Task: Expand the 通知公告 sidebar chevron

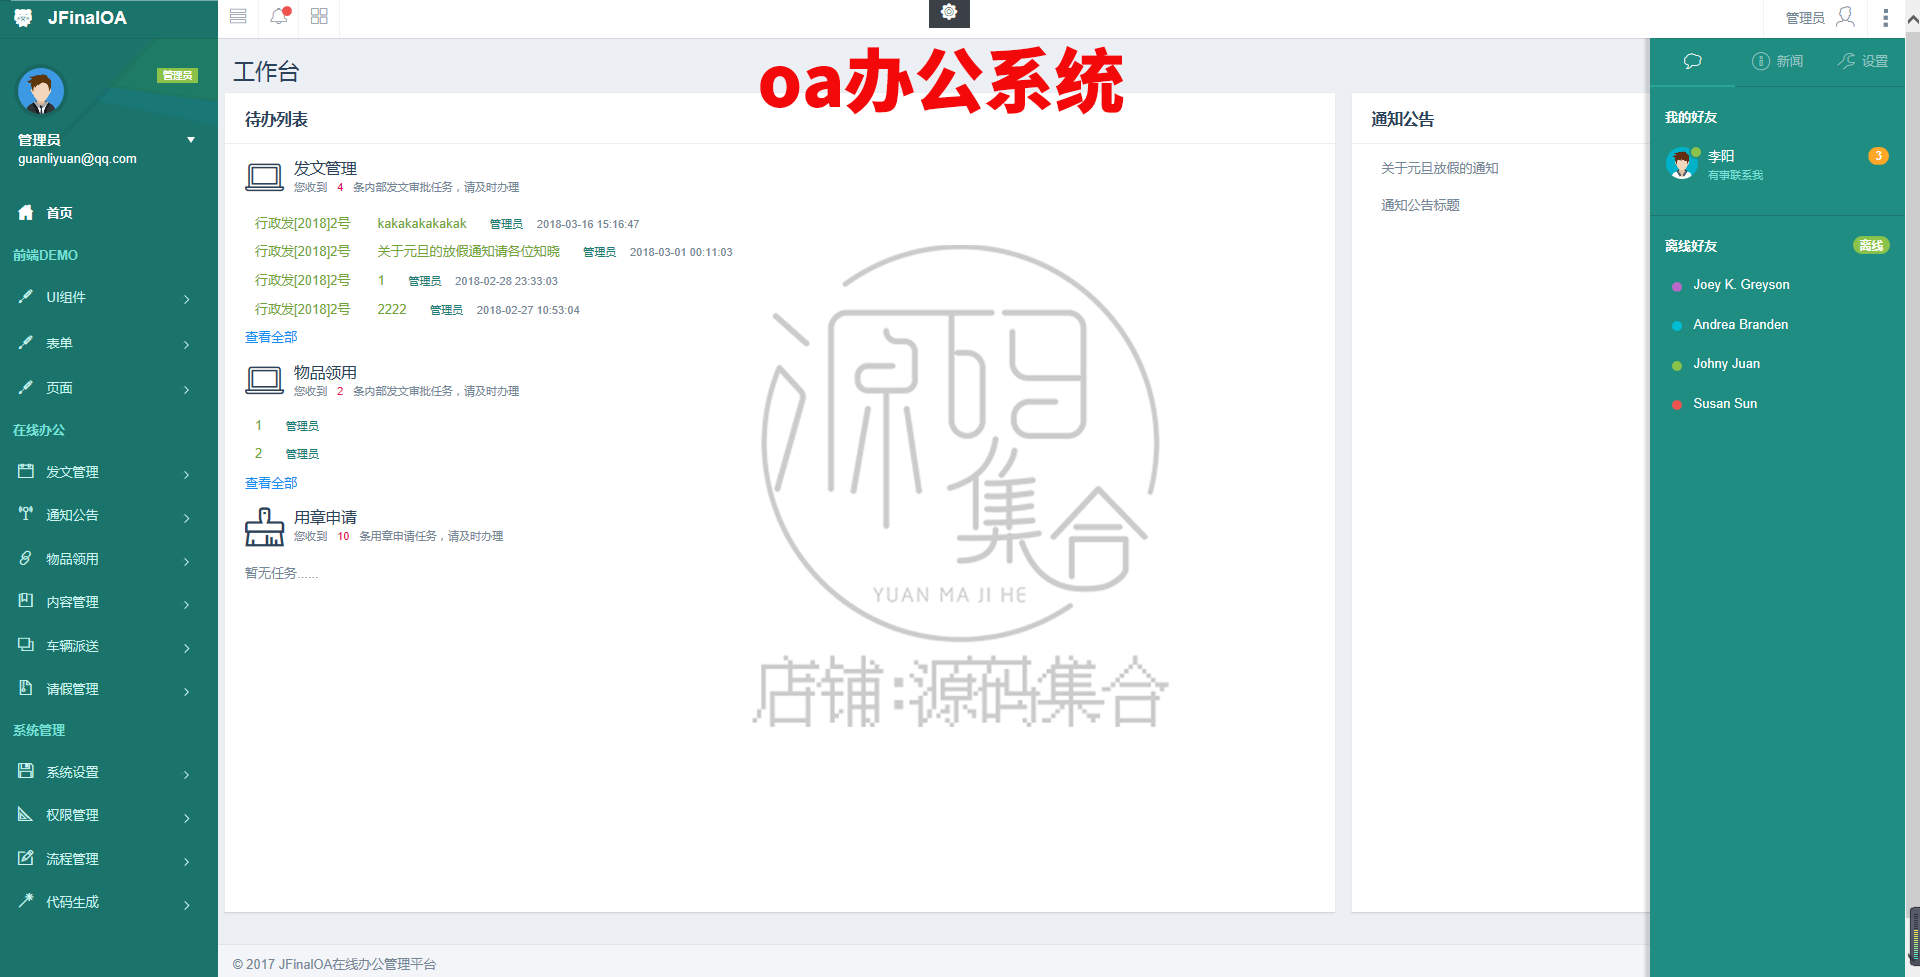Action: point(187,517)
